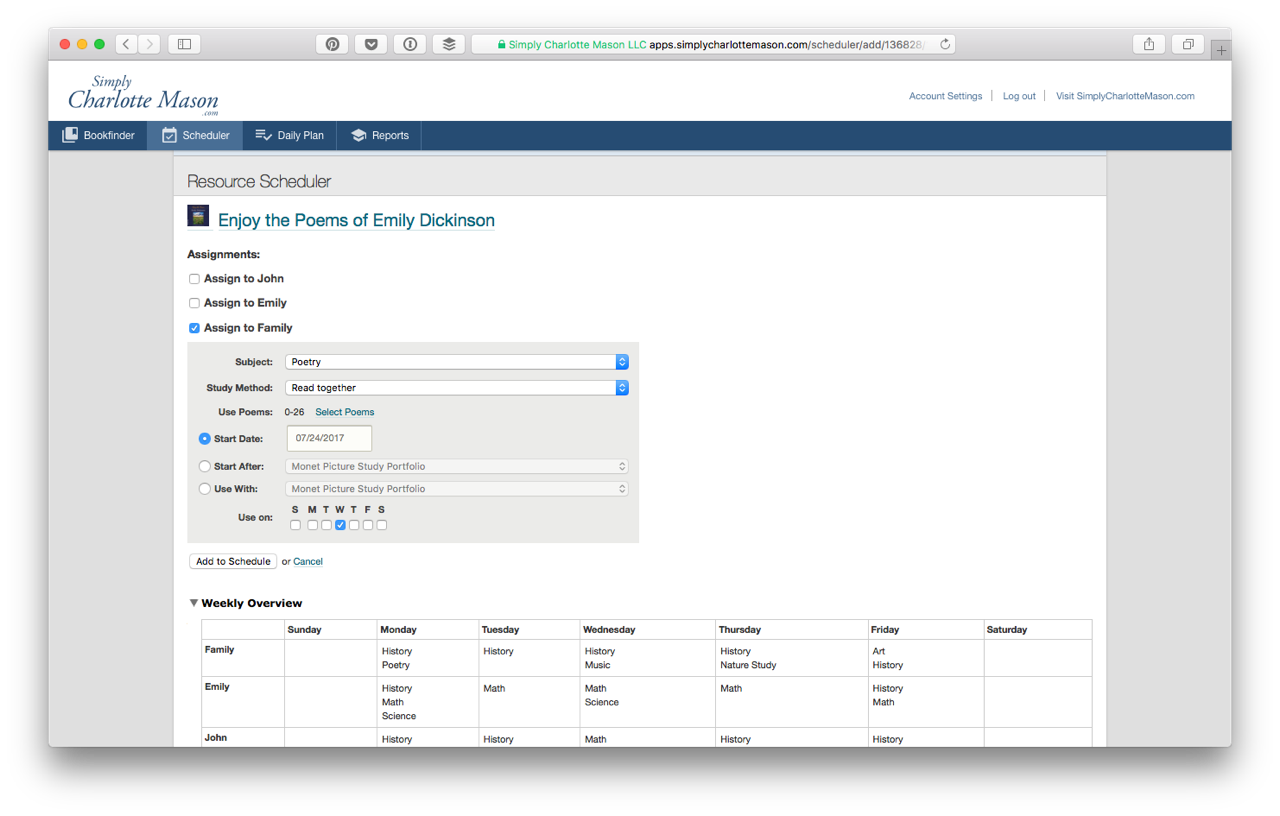This screenshot has height=816, width=1280.
Task: Toggle the Safari sidebar icon
Action: coord(185,44)
